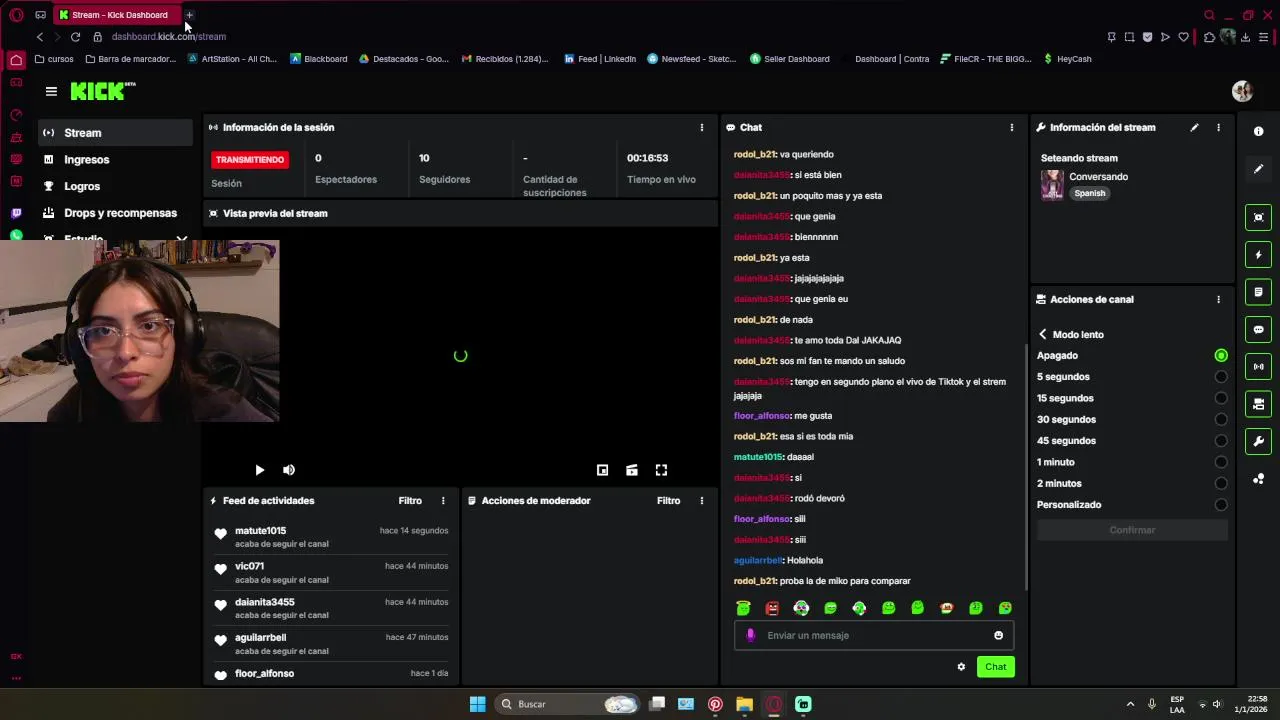Reload the page with the browser refresh button
Viewport: 1280px width, 720px height.
click(75, 37)
